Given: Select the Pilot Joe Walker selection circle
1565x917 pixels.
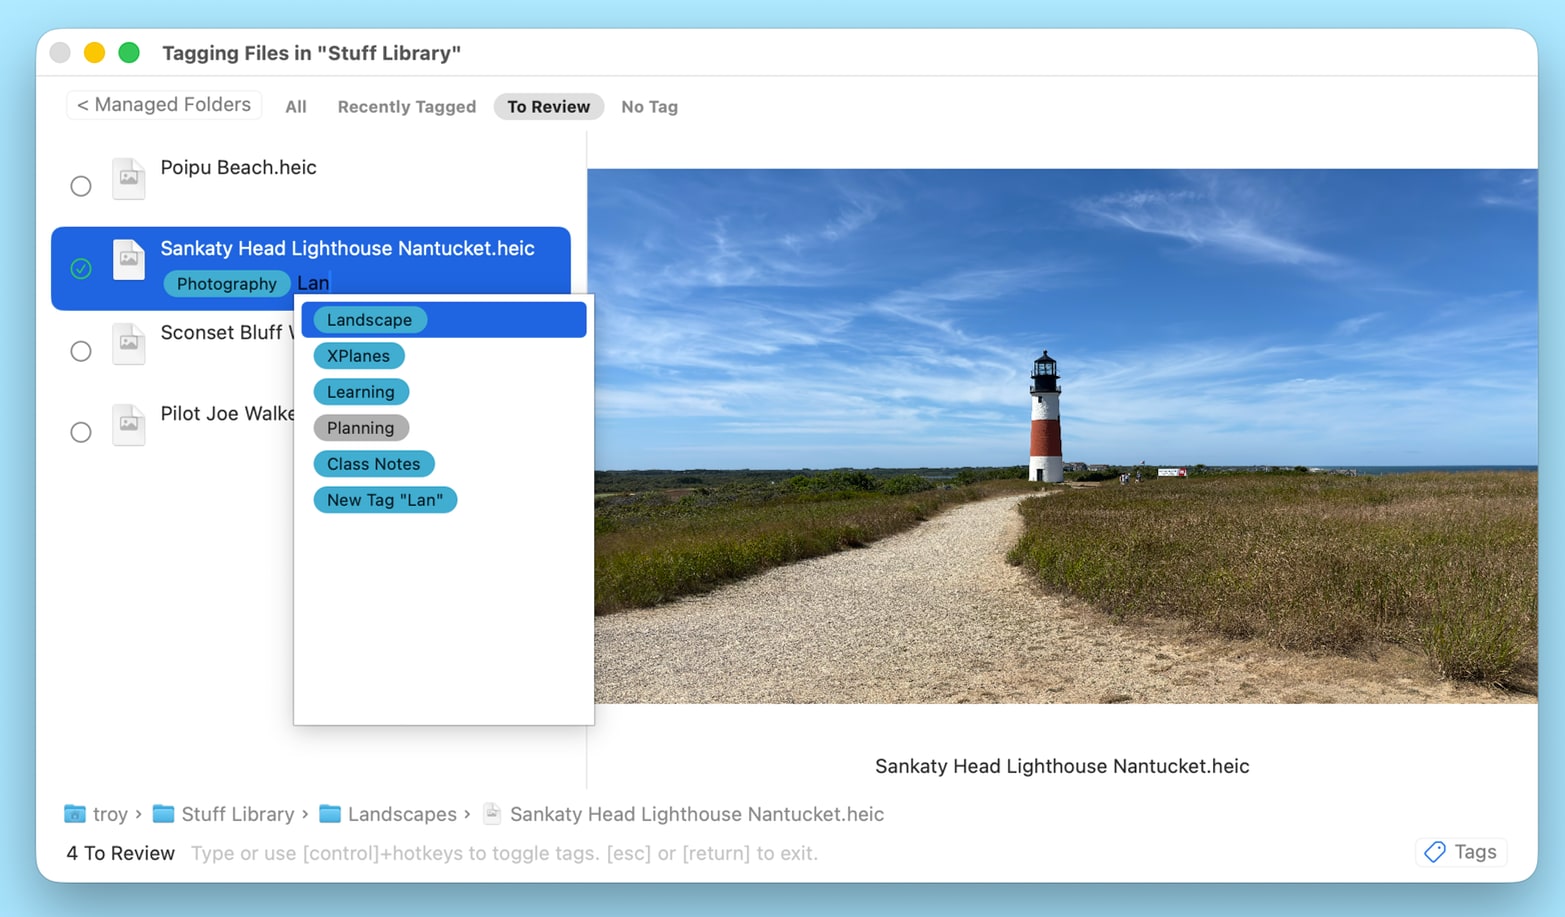Looking at the screenshot, I should coord(80,432).
